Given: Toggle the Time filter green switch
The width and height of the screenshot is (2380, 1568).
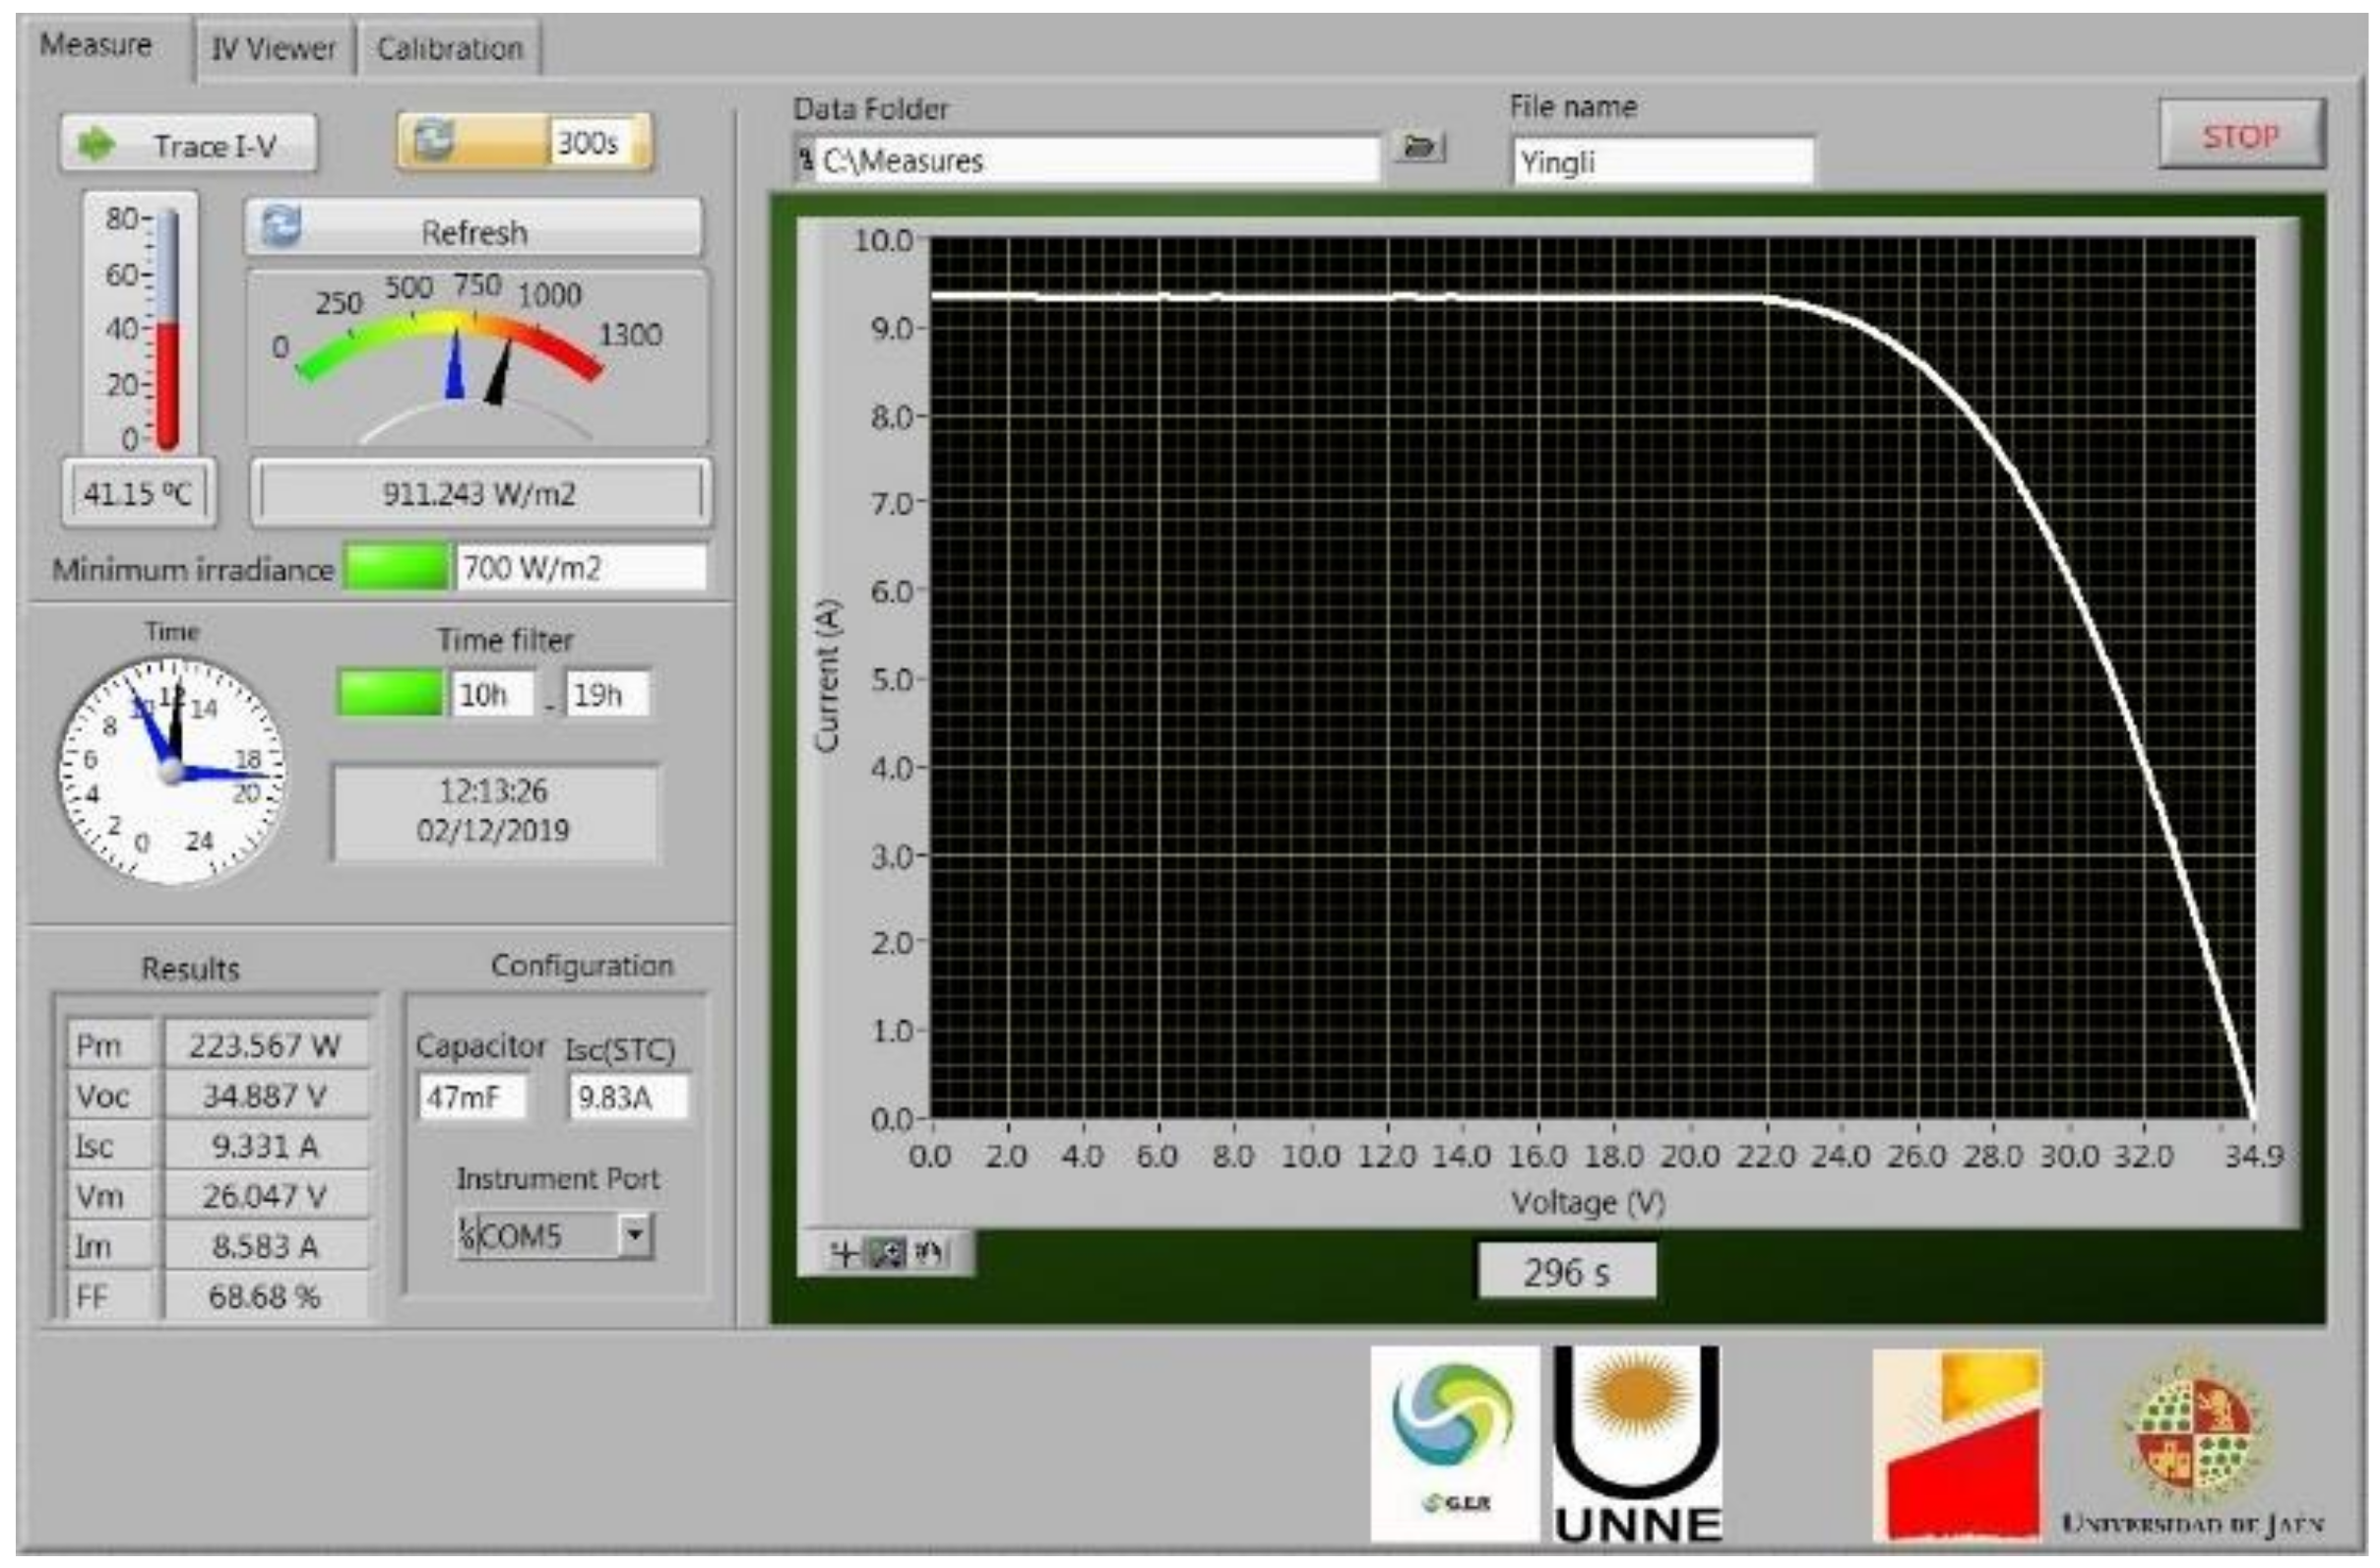Looking at the screenshot, I should coord(390,693).
